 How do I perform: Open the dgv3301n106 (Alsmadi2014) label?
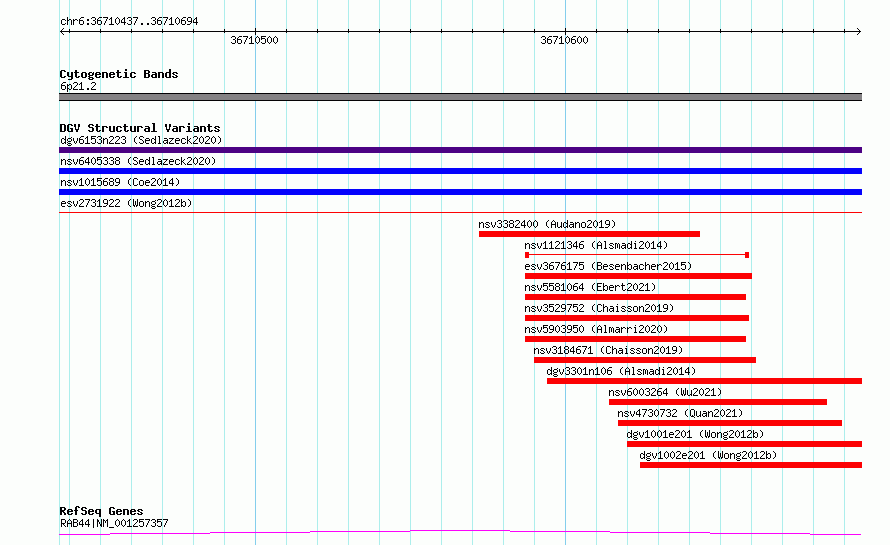coord(621,371)
